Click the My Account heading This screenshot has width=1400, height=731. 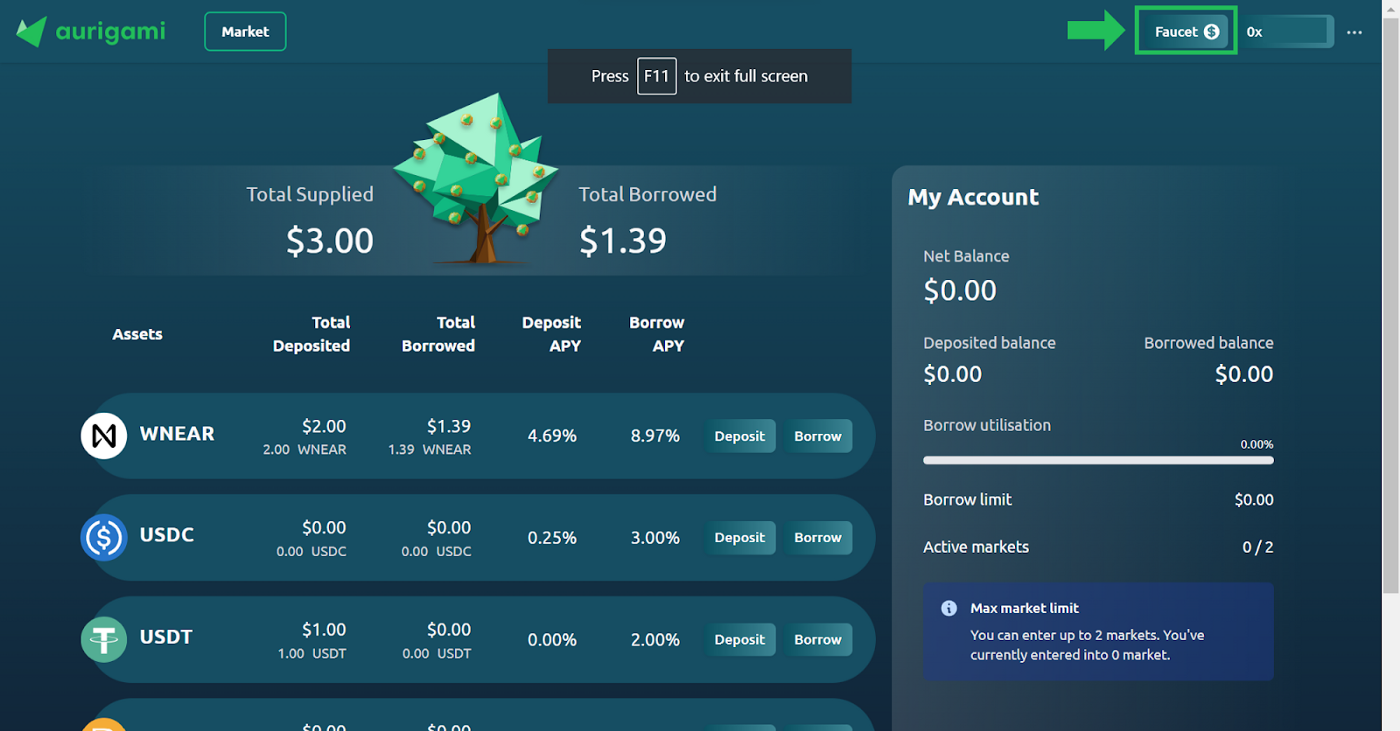coord(973,197)
